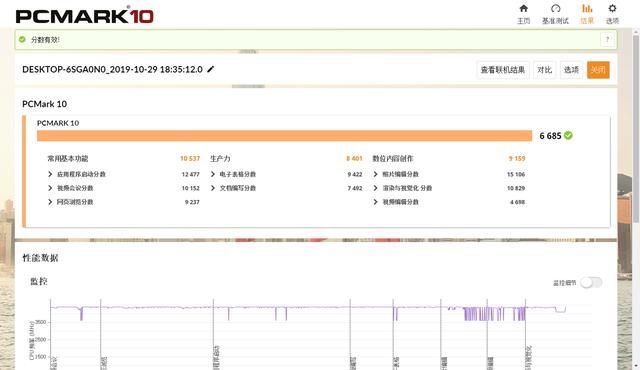The image size is (640, 370).
Task: Click 查看联机结果 button
Action: click(503, 70)
